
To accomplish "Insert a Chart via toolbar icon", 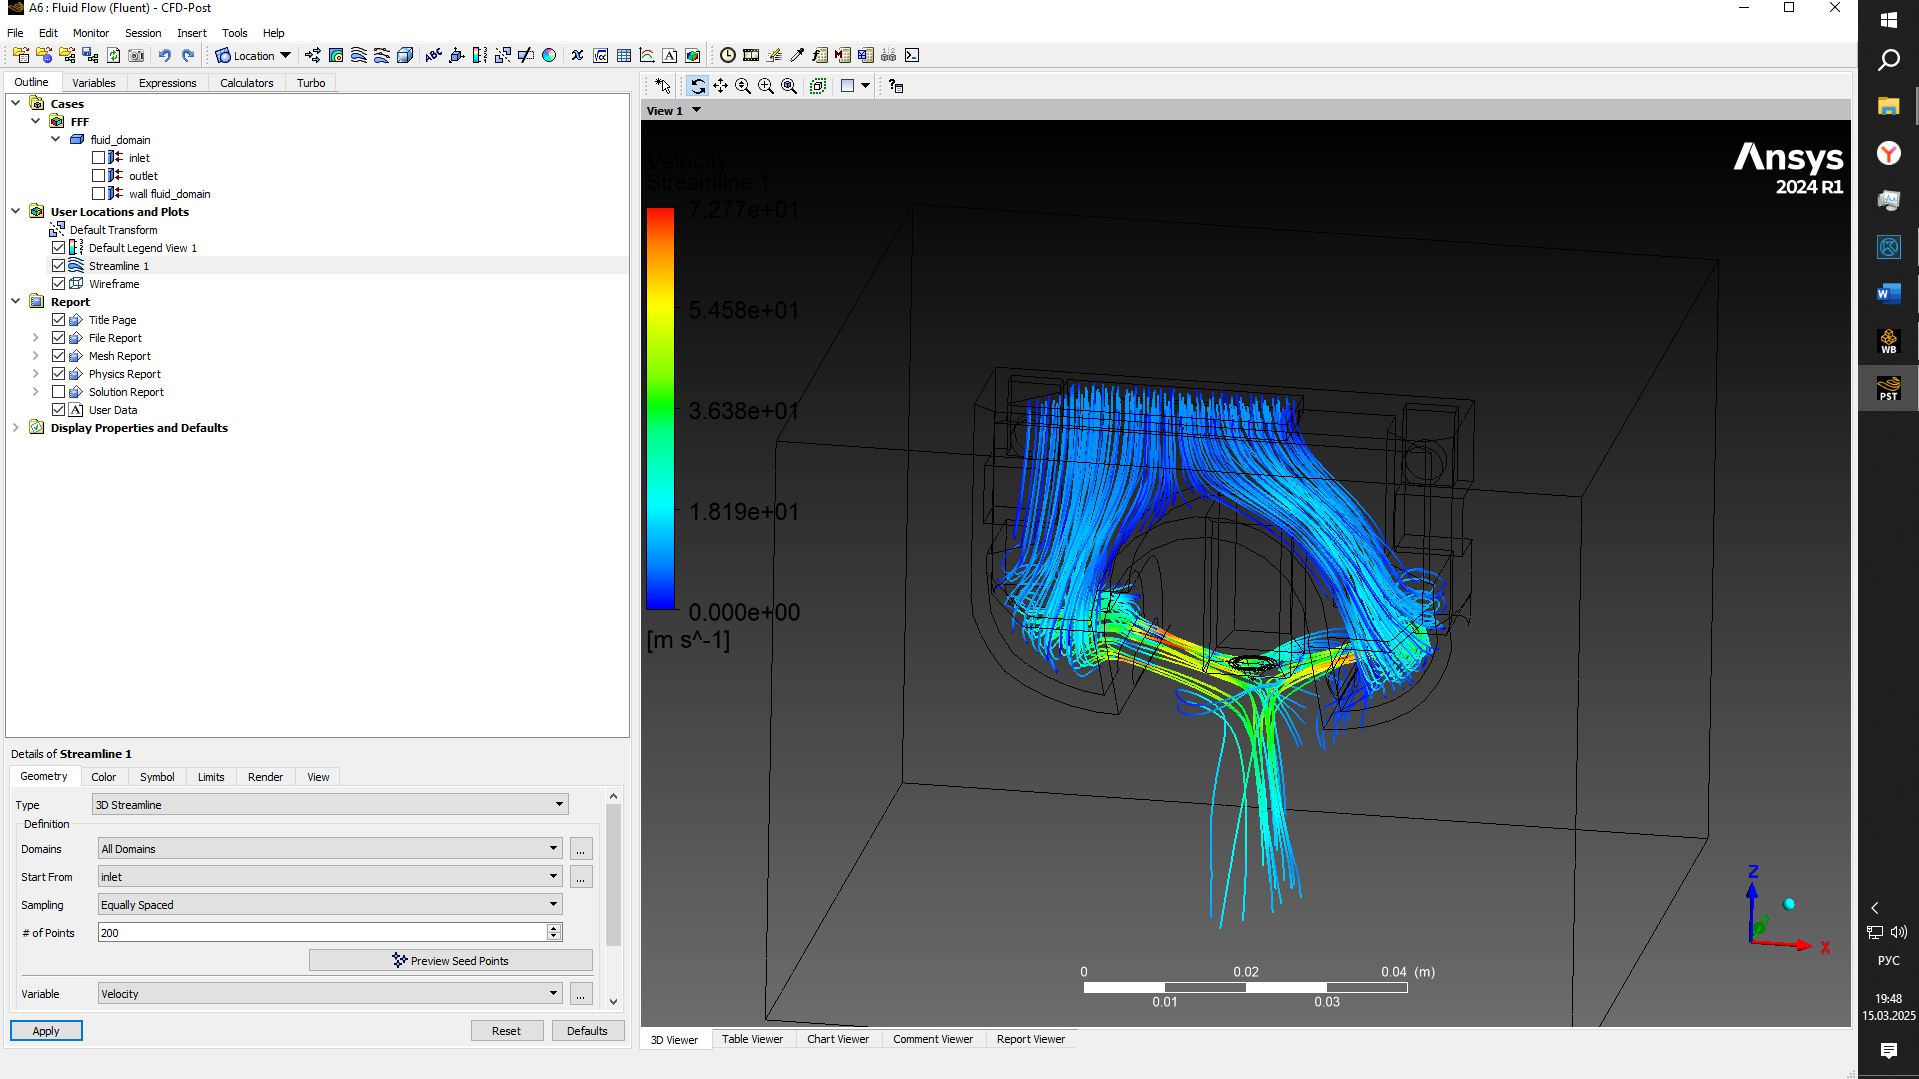I will click(x=647, y=55).
